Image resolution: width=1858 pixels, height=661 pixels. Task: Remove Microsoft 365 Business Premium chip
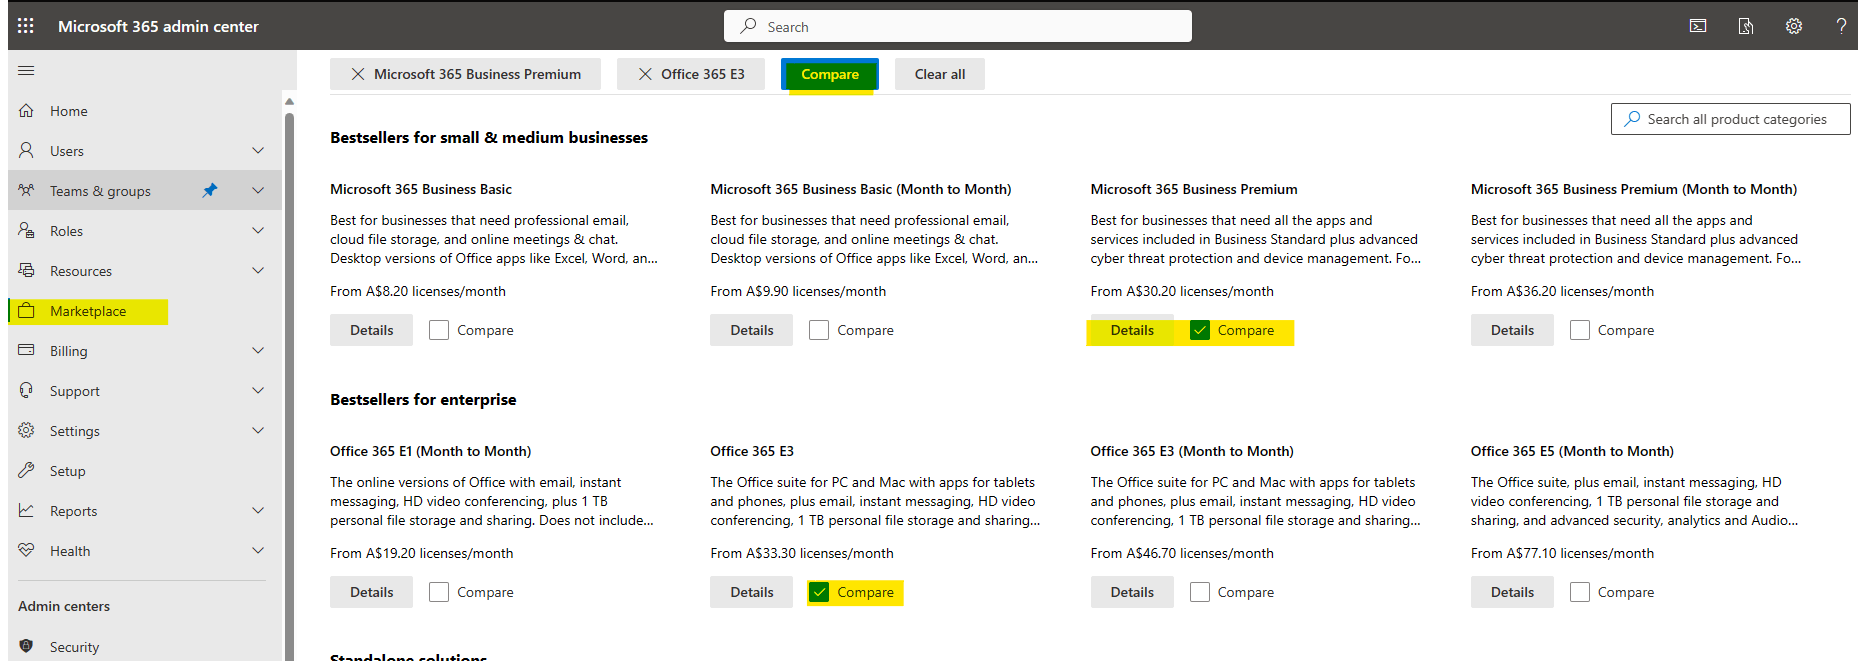pos(357,74)
